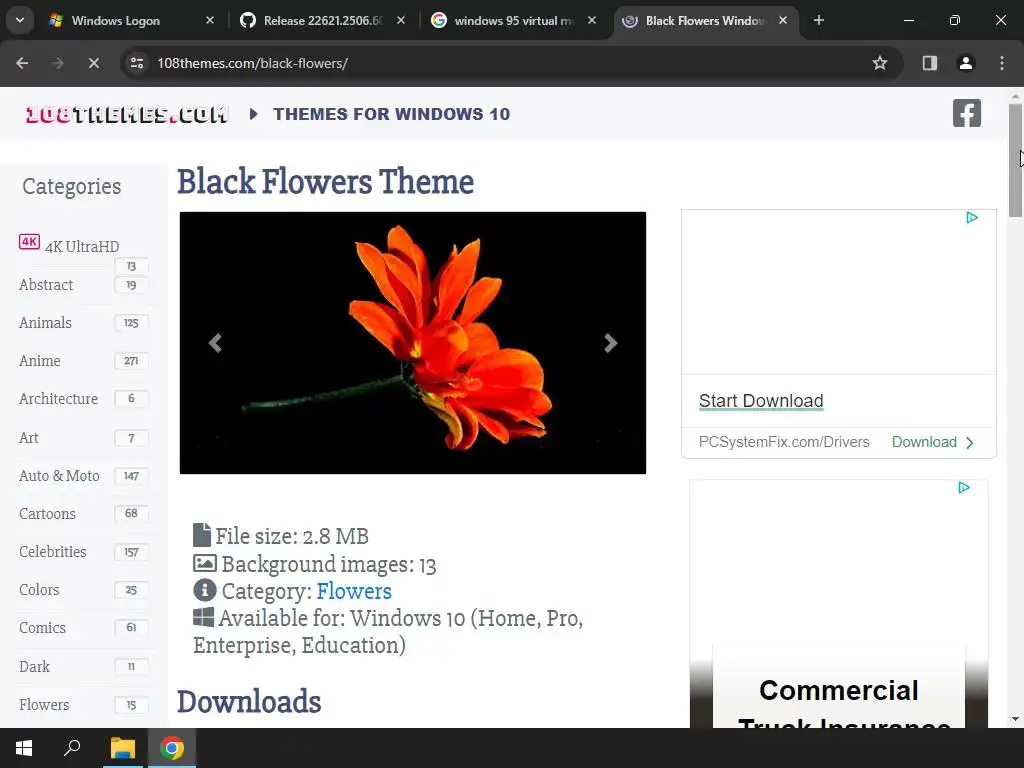This screenshot has height=768, width=1024.
Task: Close the Release 22621.2506 tab
Action: [x=400, y=20]
